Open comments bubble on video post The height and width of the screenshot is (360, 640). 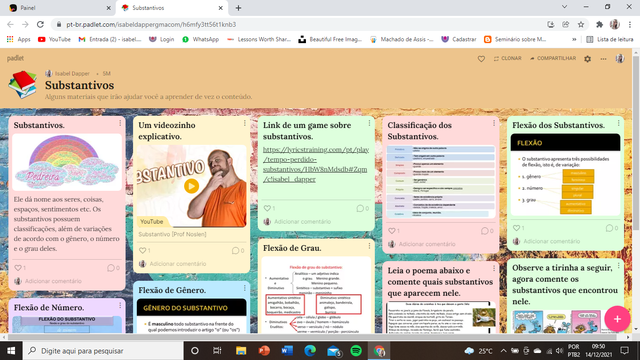236,250
